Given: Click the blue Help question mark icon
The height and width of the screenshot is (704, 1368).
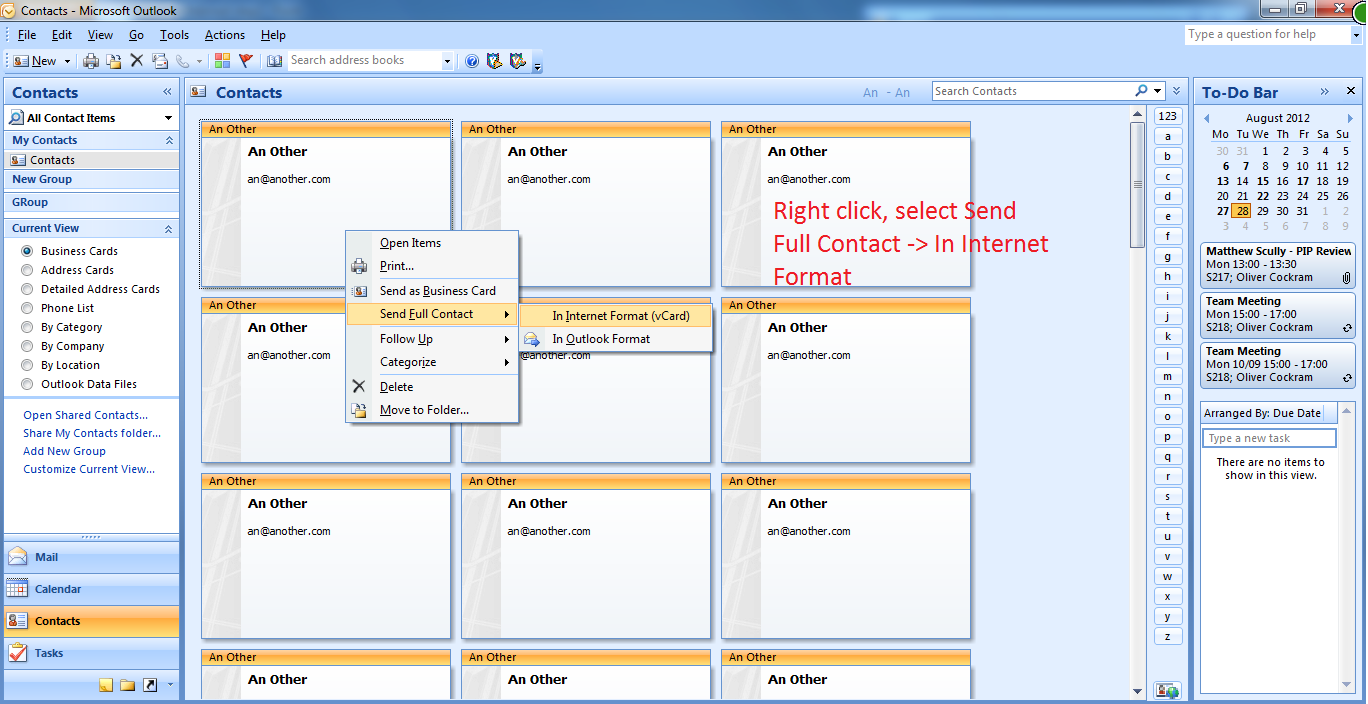Looking at the screenshot, I should pos(472,61).
